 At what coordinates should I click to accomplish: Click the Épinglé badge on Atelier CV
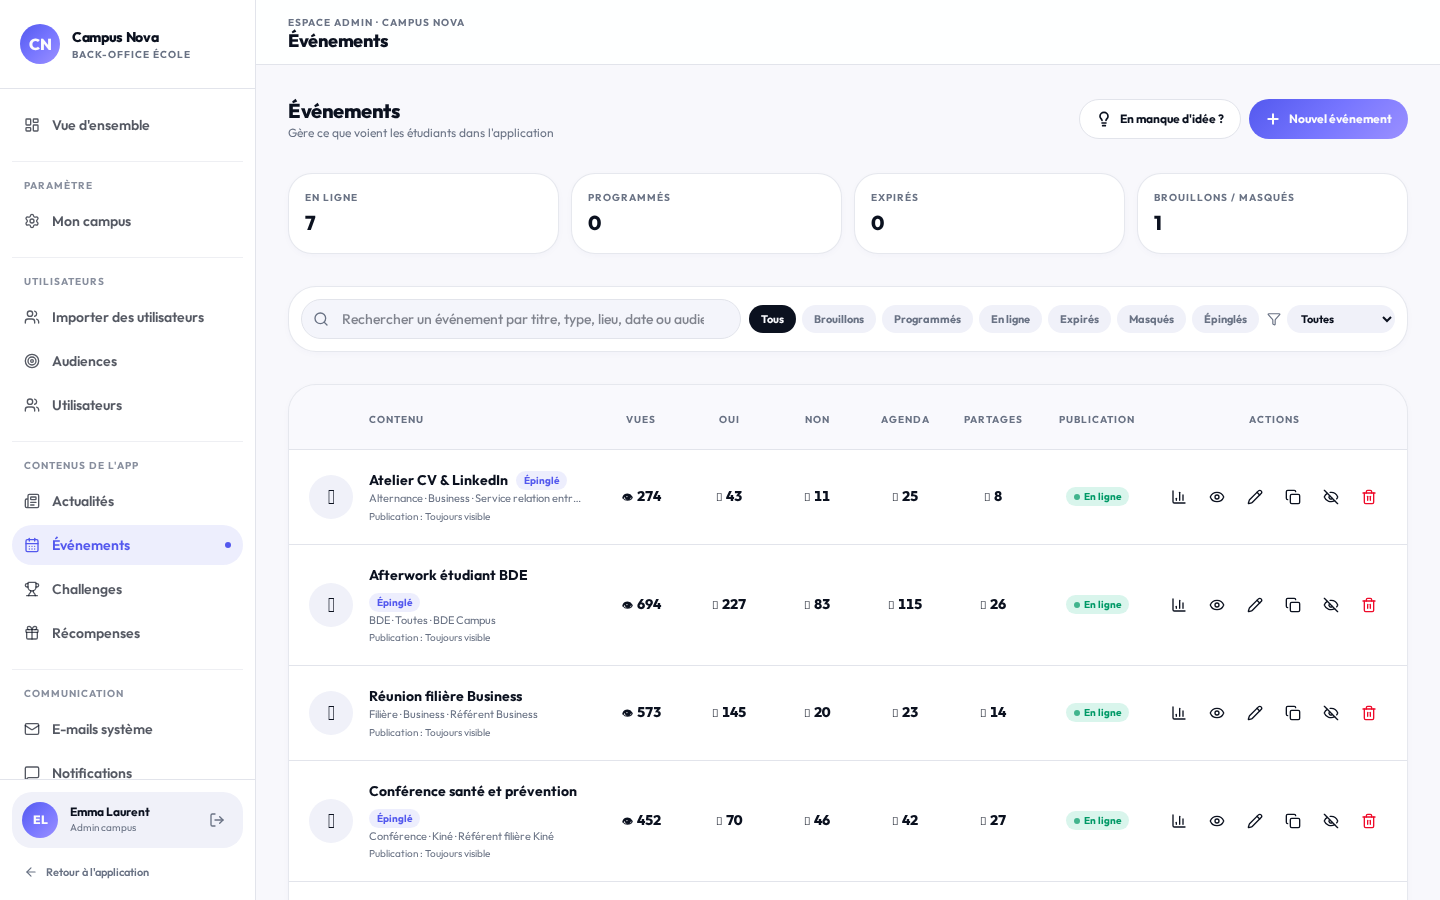pyautogui.click(x=541, y=481)
